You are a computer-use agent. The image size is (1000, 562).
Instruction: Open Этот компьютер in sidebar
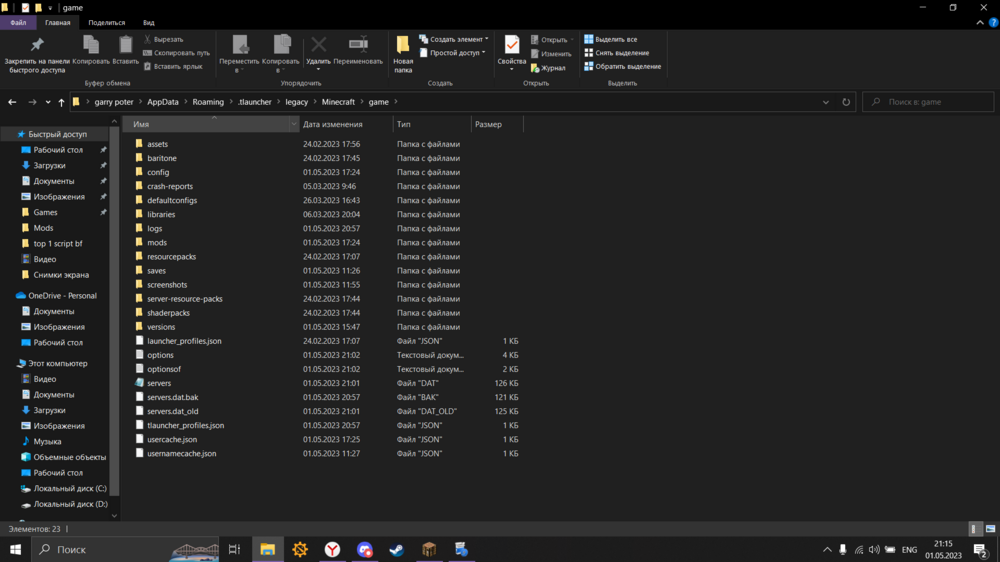(57, 363)
